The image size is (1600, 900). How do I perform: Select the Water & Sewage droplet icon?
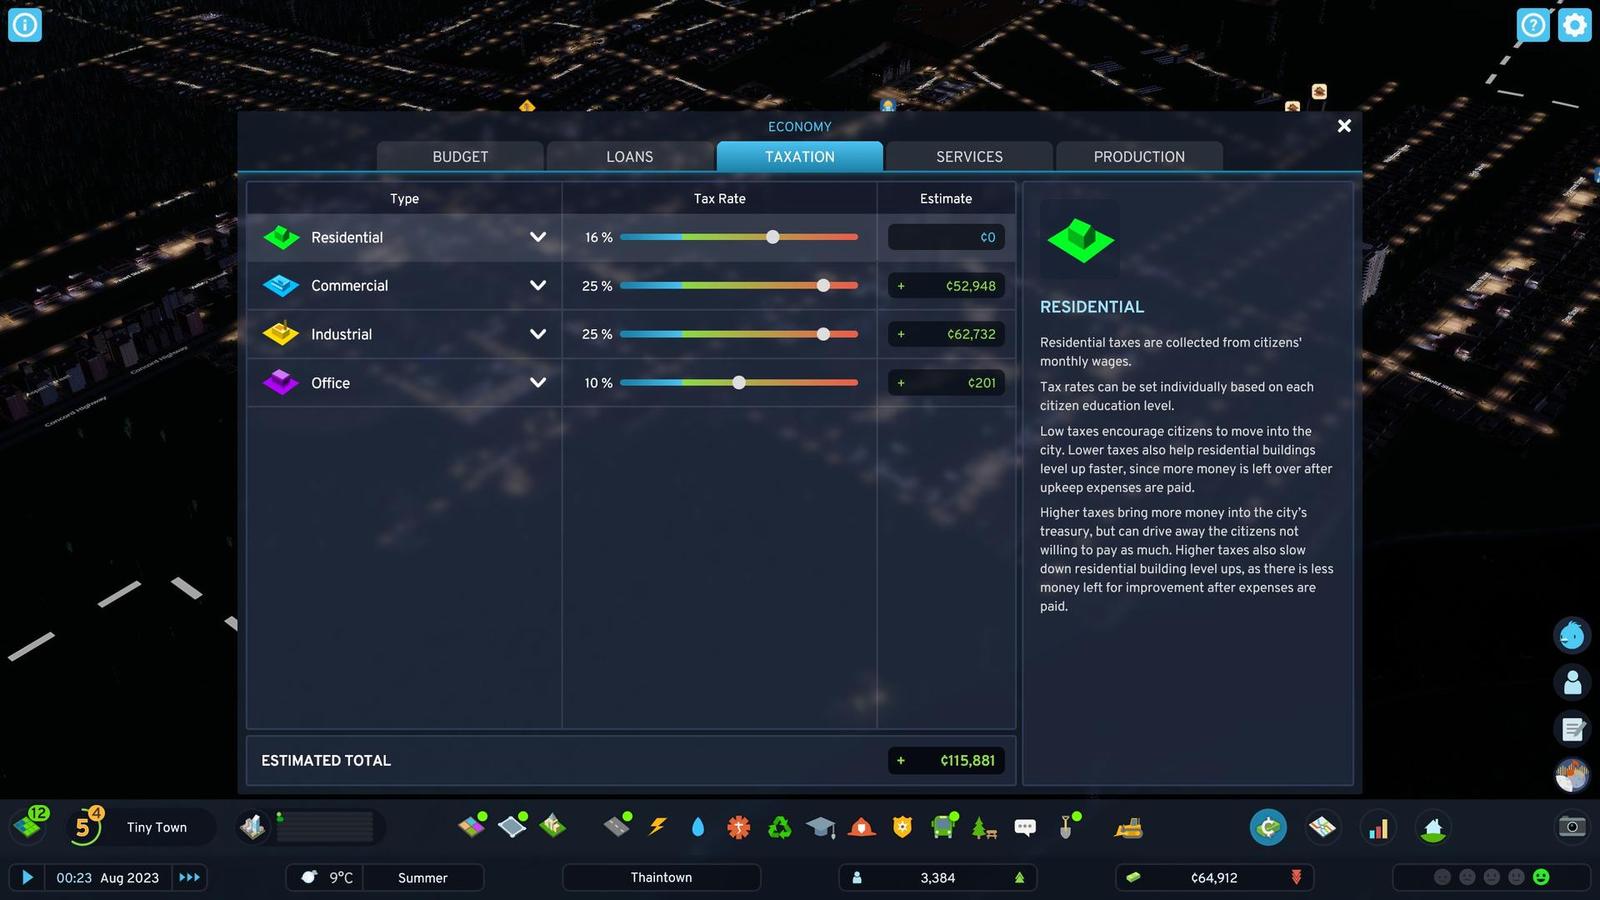click(x=698, y=827)
